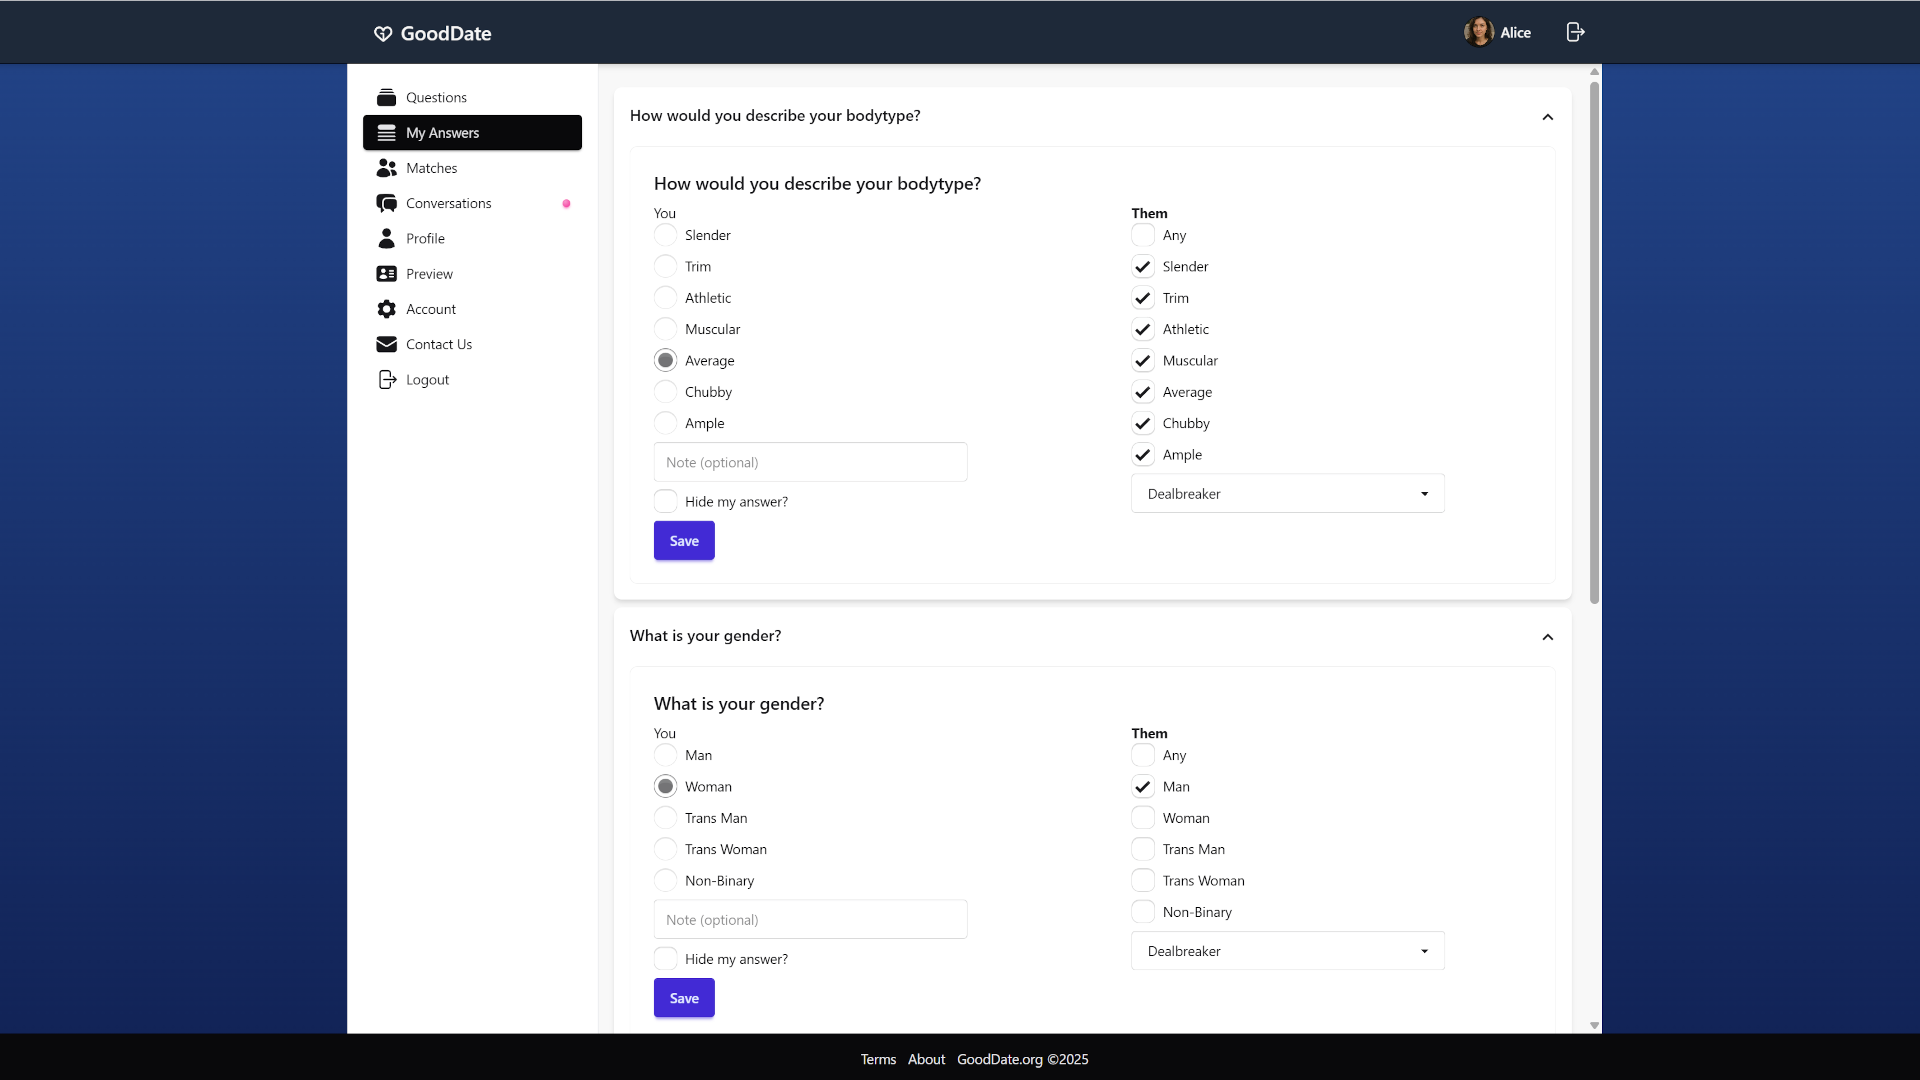The image size is (1920, 1080).
Task: Enable Hide my answer for bodytype question
Action: tap(665, 501)
